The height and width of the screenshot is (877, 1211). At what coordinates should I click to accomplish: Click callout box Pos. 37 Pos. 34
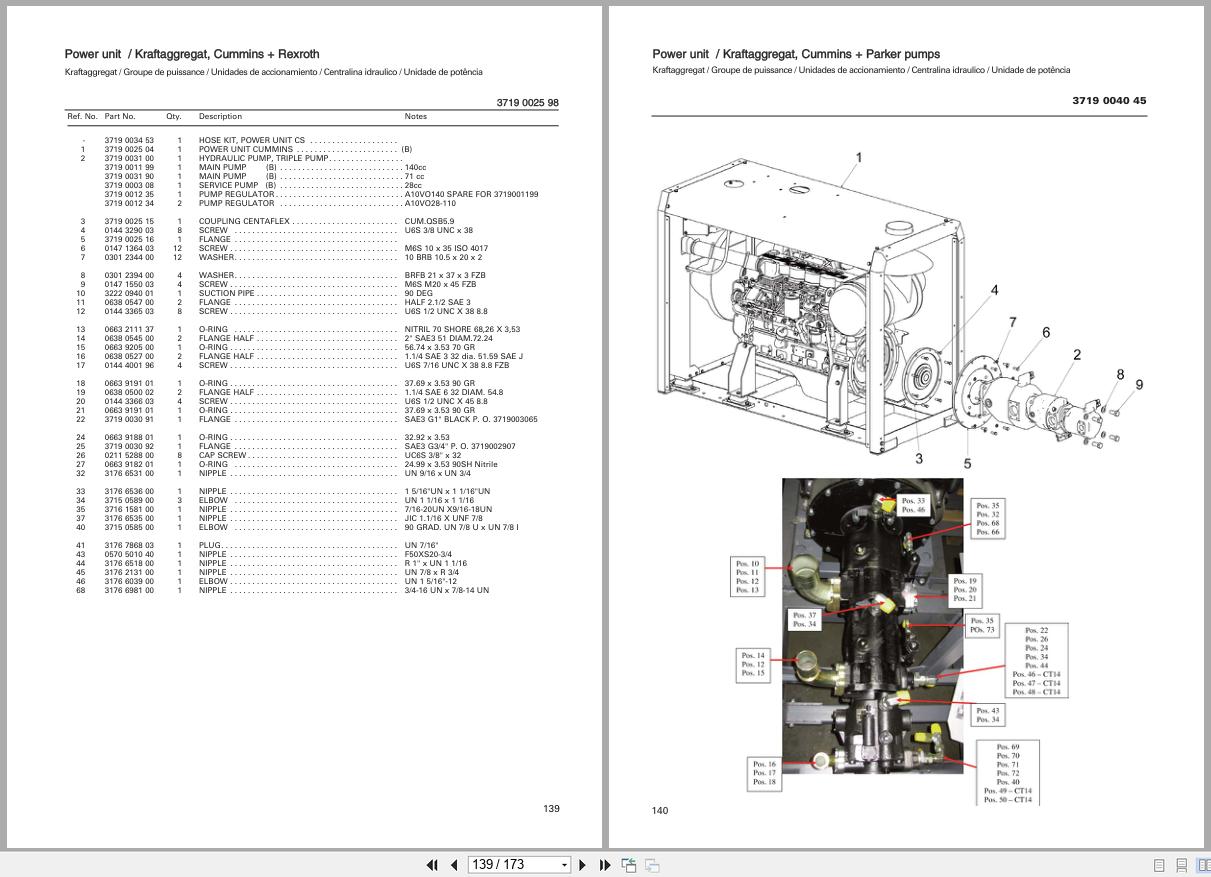click(805, 620)
